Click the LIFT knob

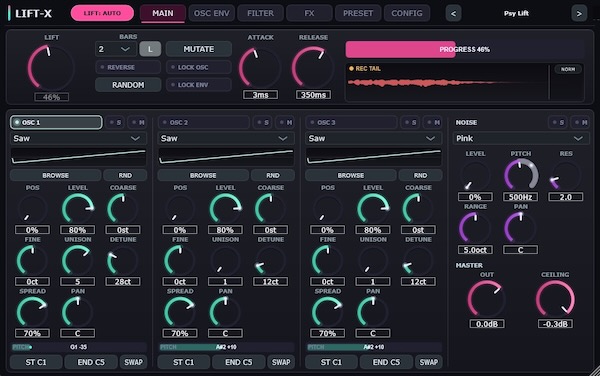tap(51, 67)
